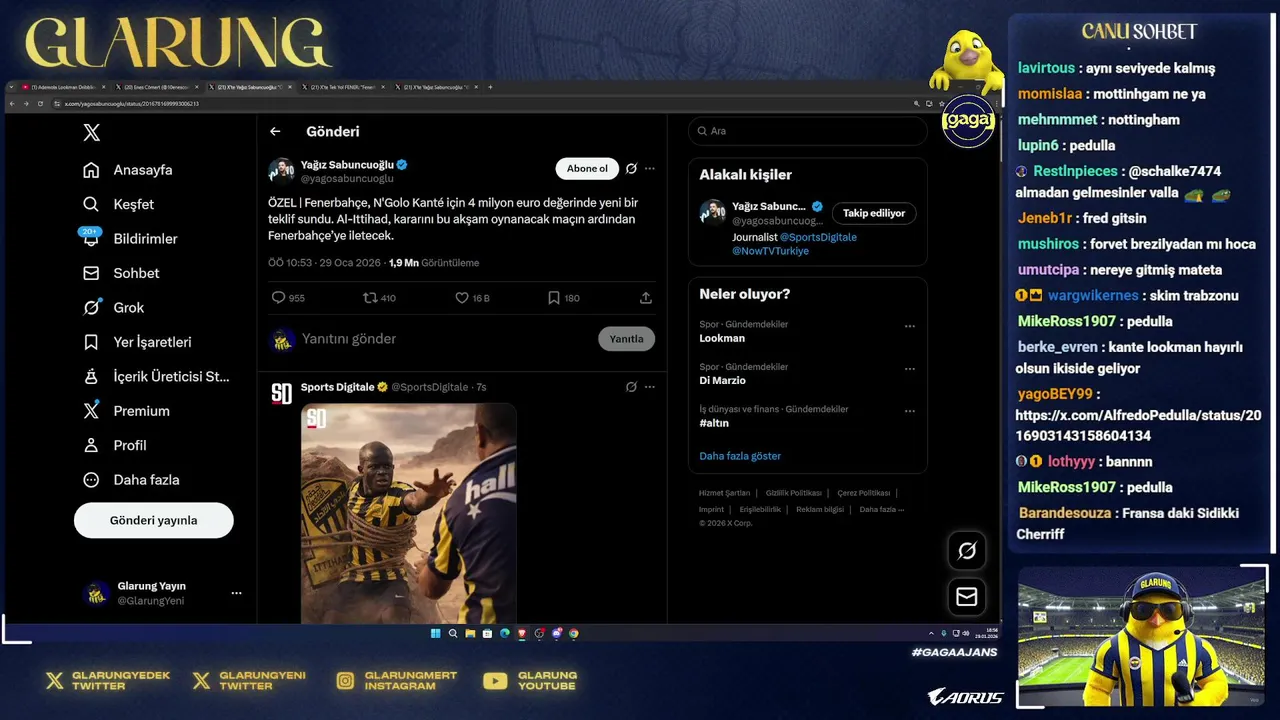
Task: Open Sohbet messages
Action: pyautogui.click(x=122, y=273)
